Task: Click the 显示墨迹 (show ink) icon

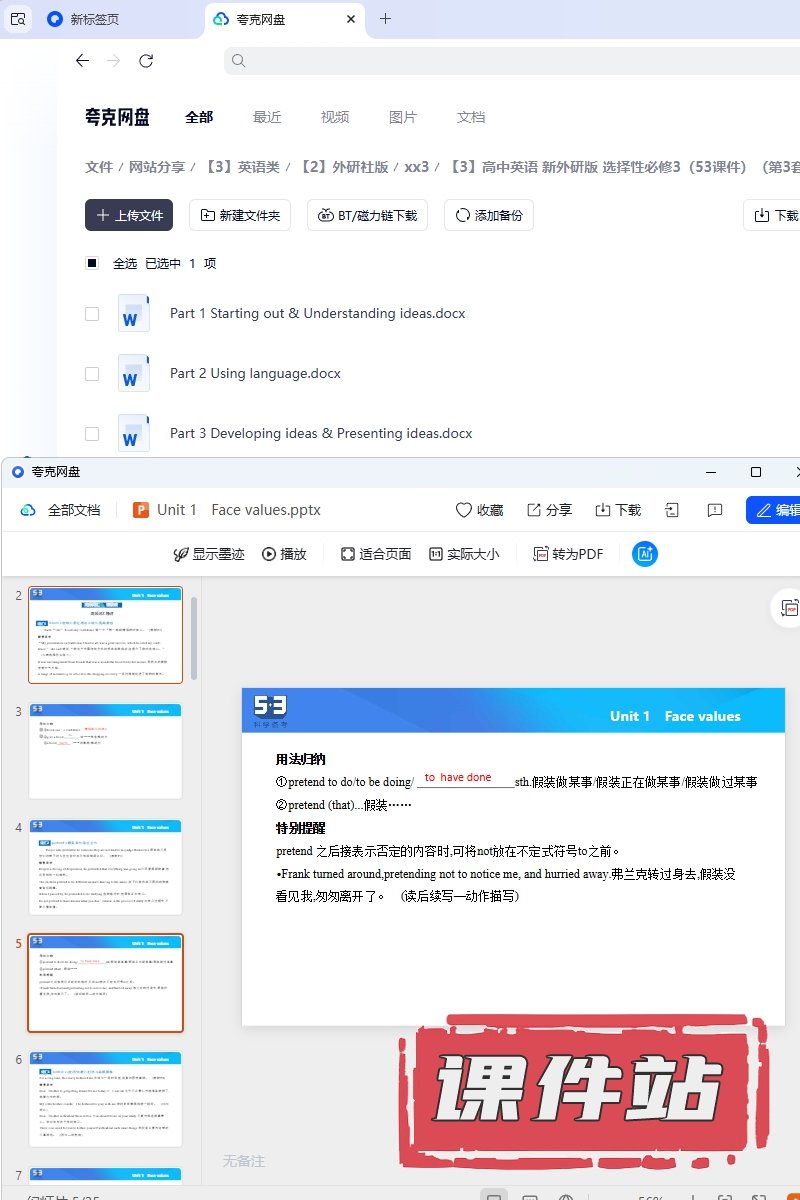Action: tap(181, 554)
